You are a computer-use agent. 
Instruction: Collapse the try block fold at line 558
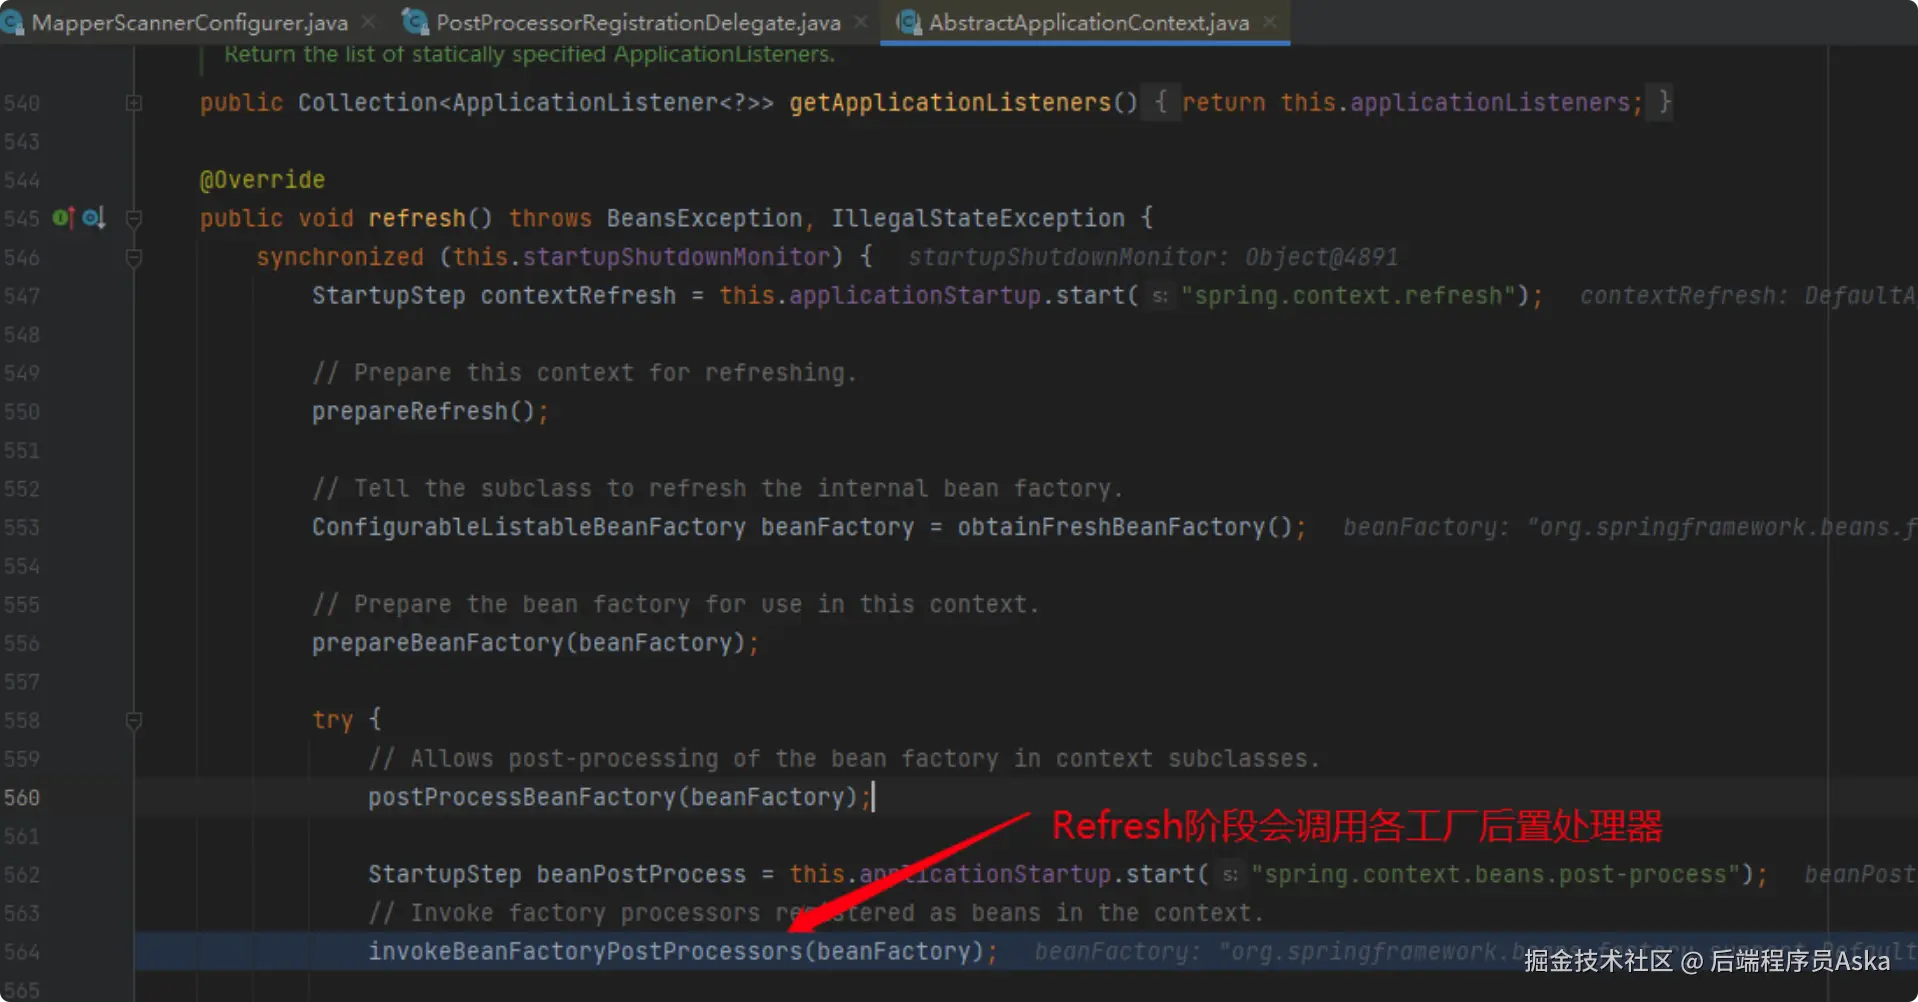pos(134,720)
